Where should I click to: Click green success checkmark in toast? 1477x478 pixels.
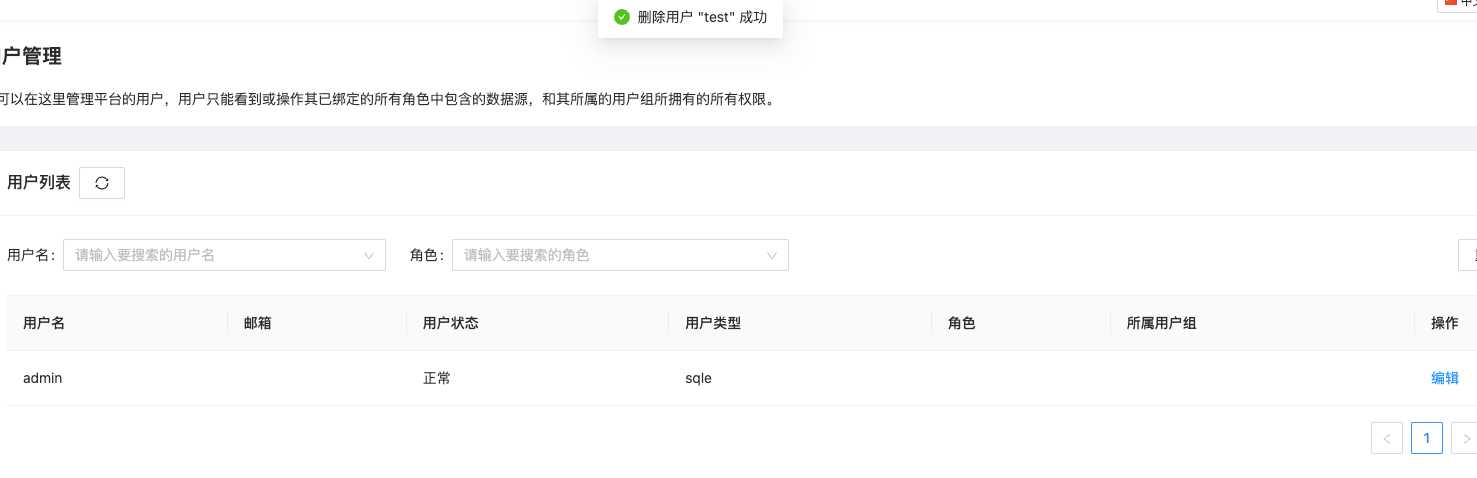pos(622,17)
